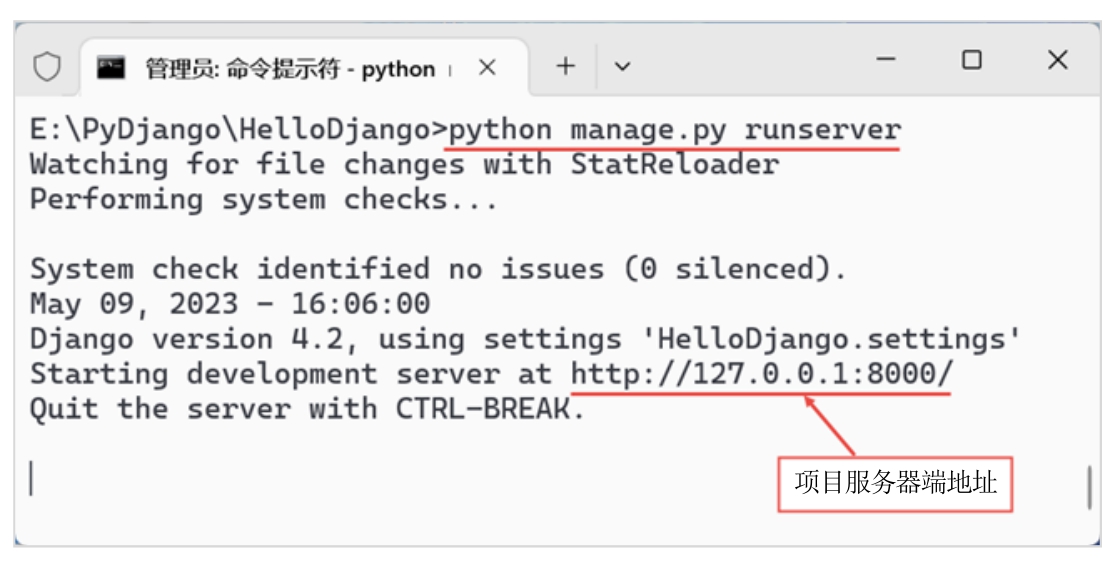The image size is (1118, 563).
Task: Close the terminal window
Action: pos(1057,60)
